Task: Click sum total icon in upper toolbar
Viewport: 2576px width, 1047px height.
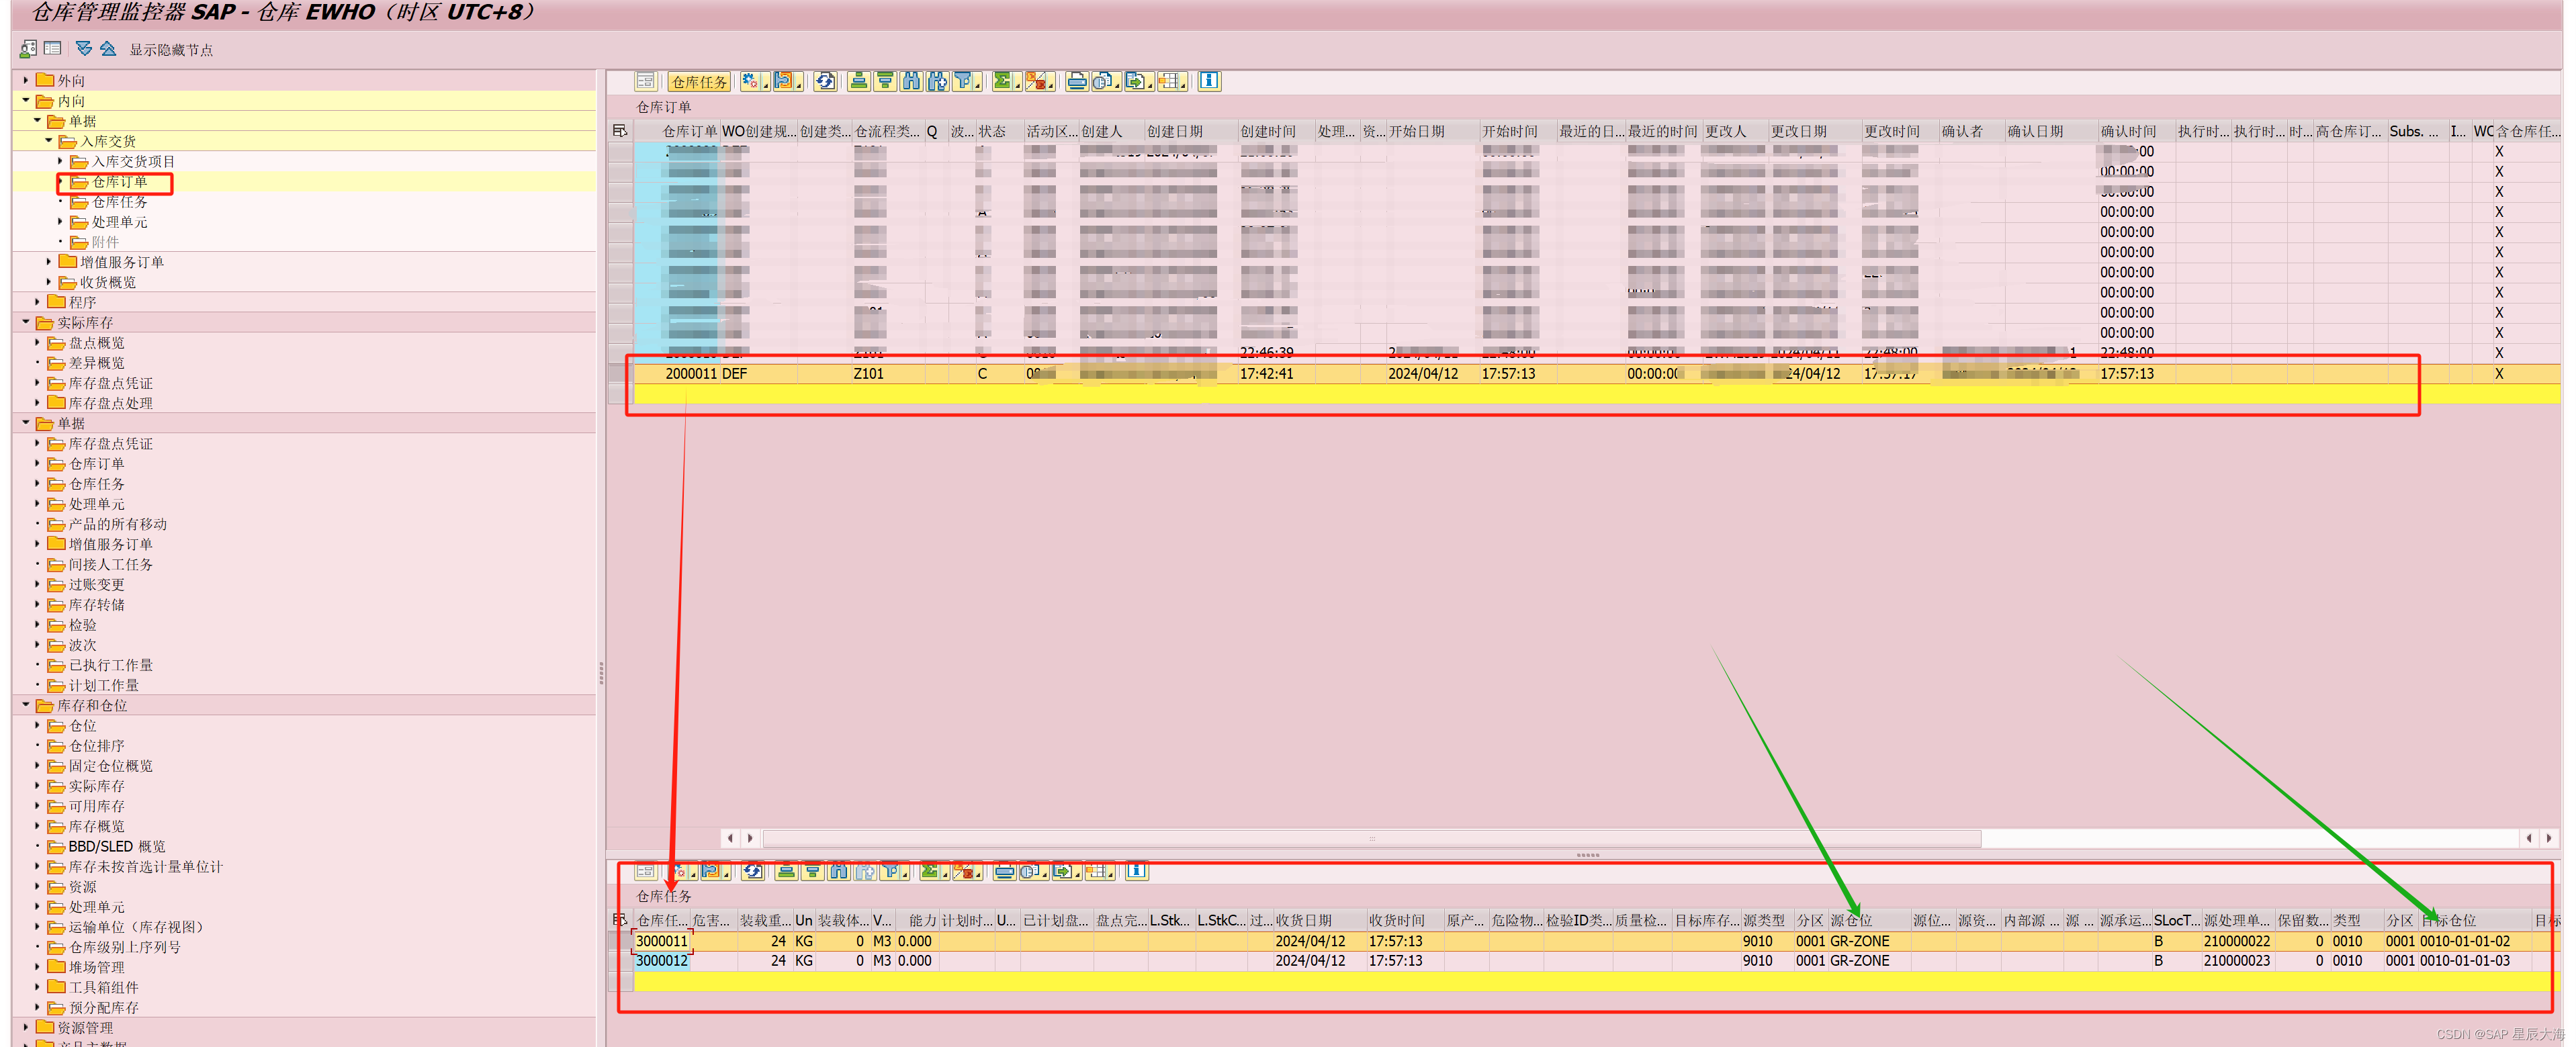Action: (x=1002, y=82)
